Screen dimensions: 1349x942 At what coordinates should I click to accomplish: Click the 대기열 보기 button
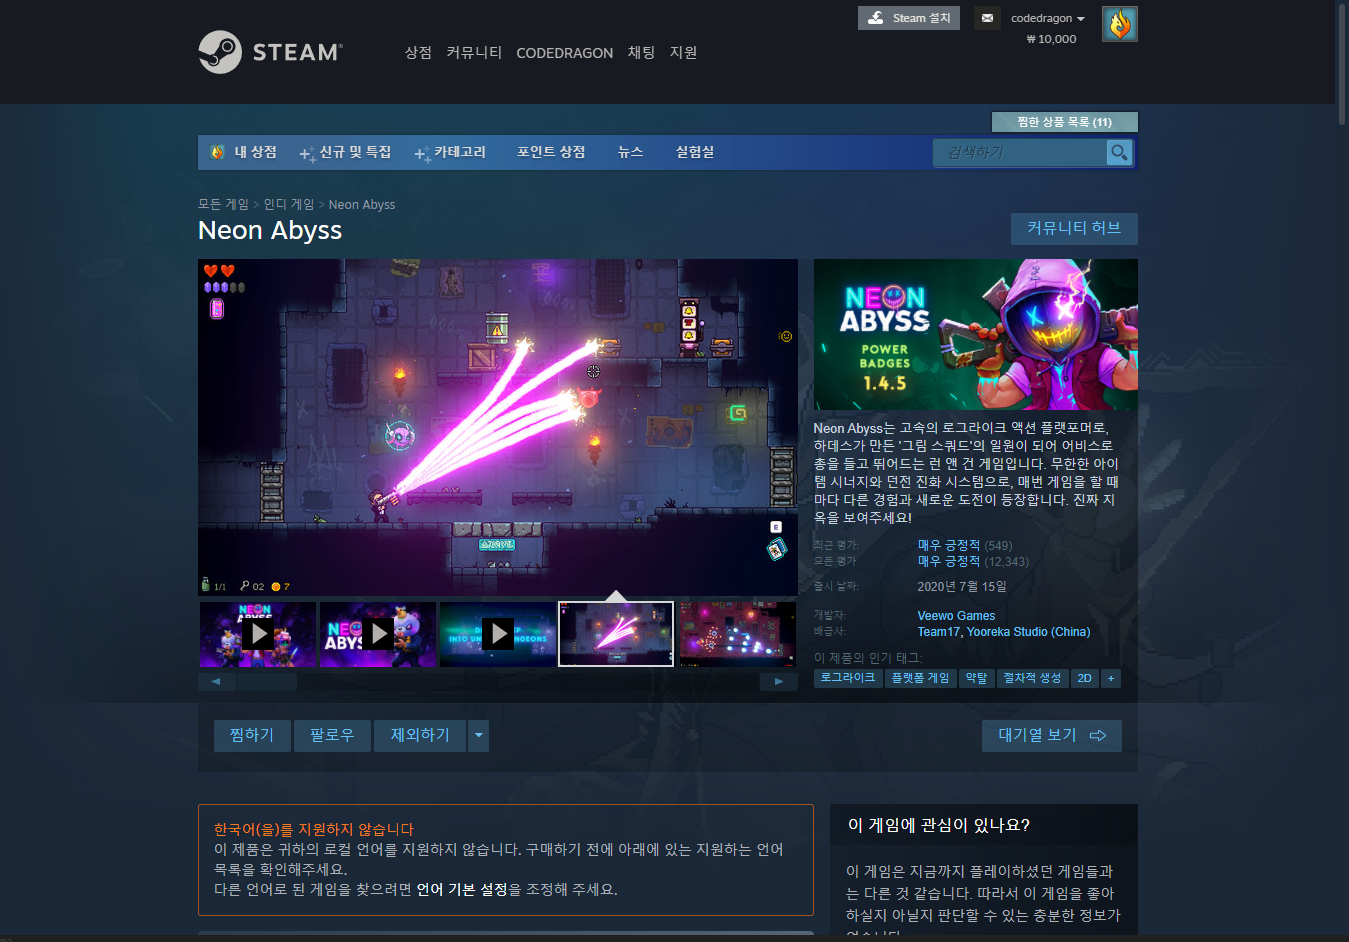tap(1052, 736)
